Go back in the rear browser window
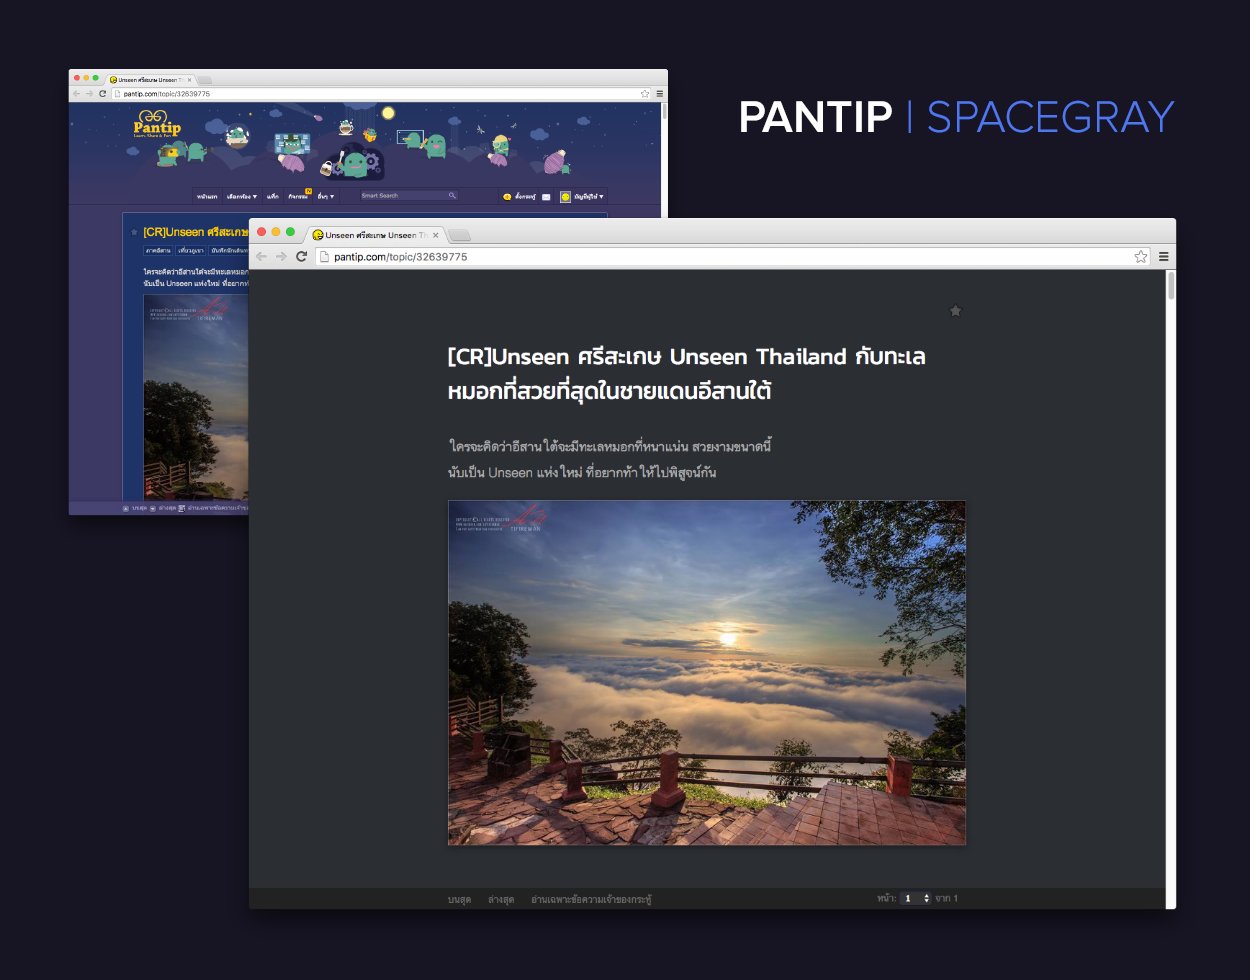The height and width of the screenshot is (980, 1250). pyautogui.click(x=77, y=93)
